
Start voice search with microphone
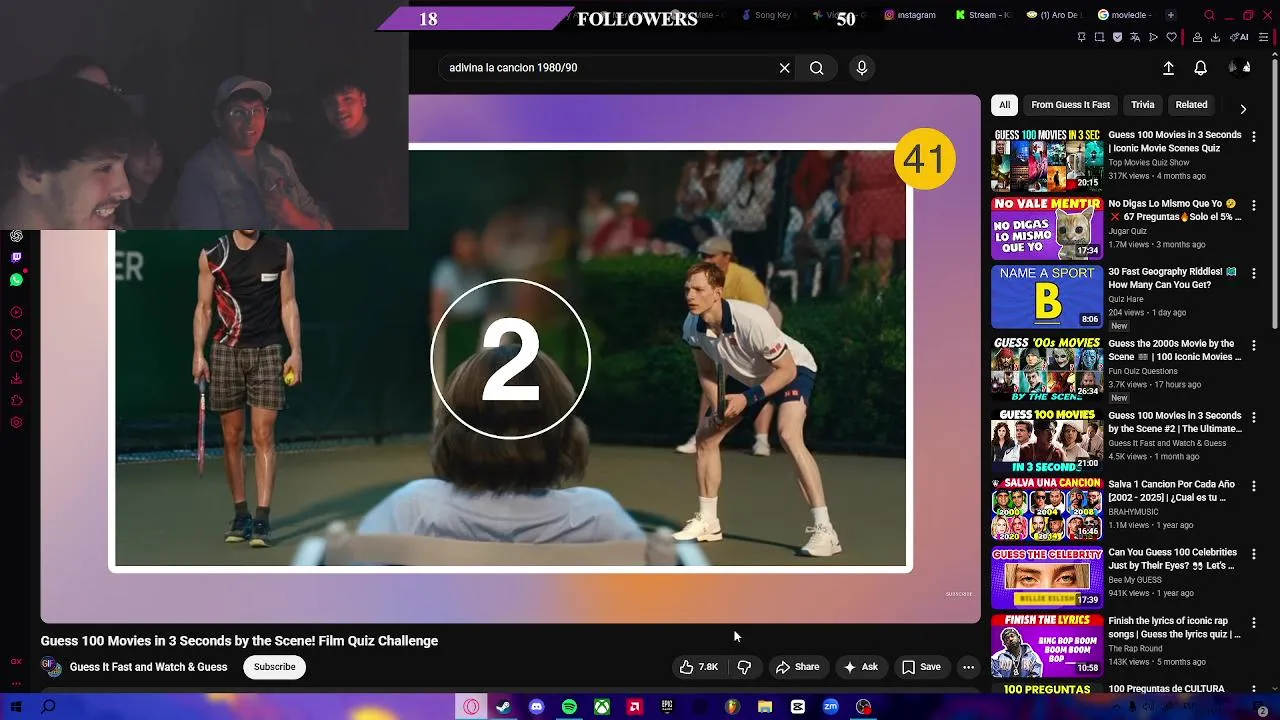[862, 68]
